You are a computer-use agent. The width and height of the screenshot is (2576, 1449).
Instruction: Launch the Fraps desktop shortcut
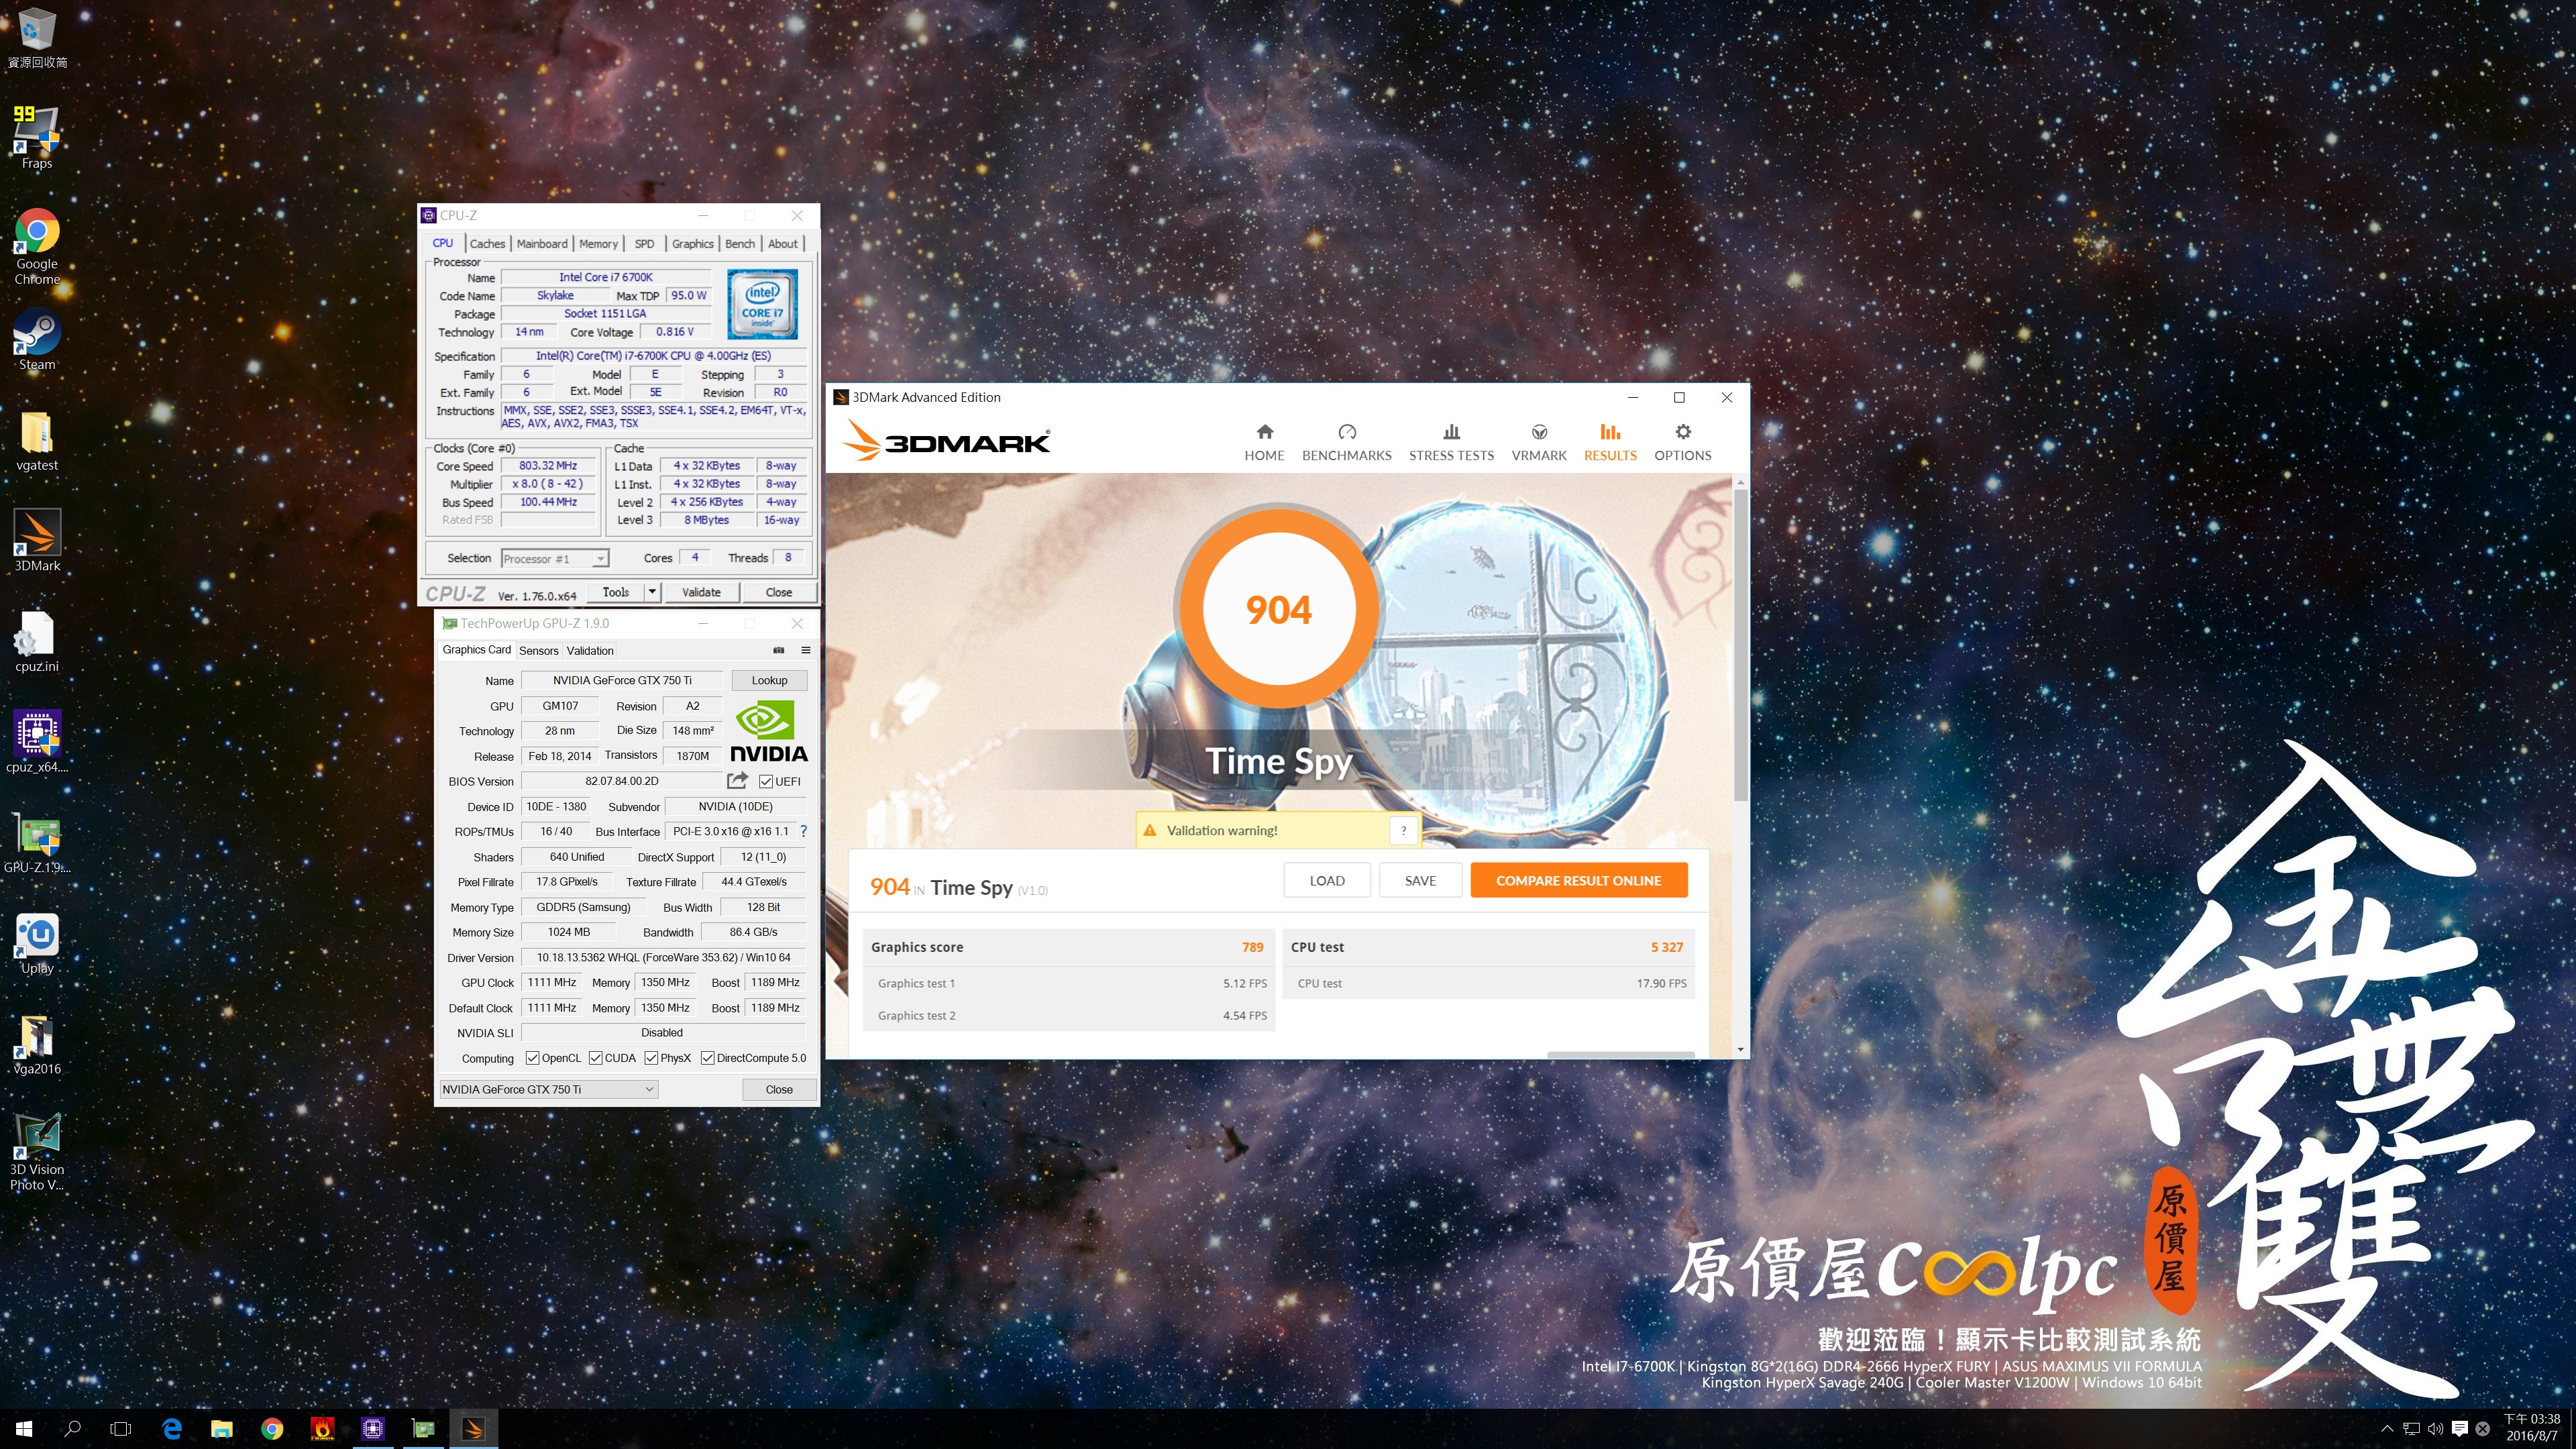coord(37,138)
